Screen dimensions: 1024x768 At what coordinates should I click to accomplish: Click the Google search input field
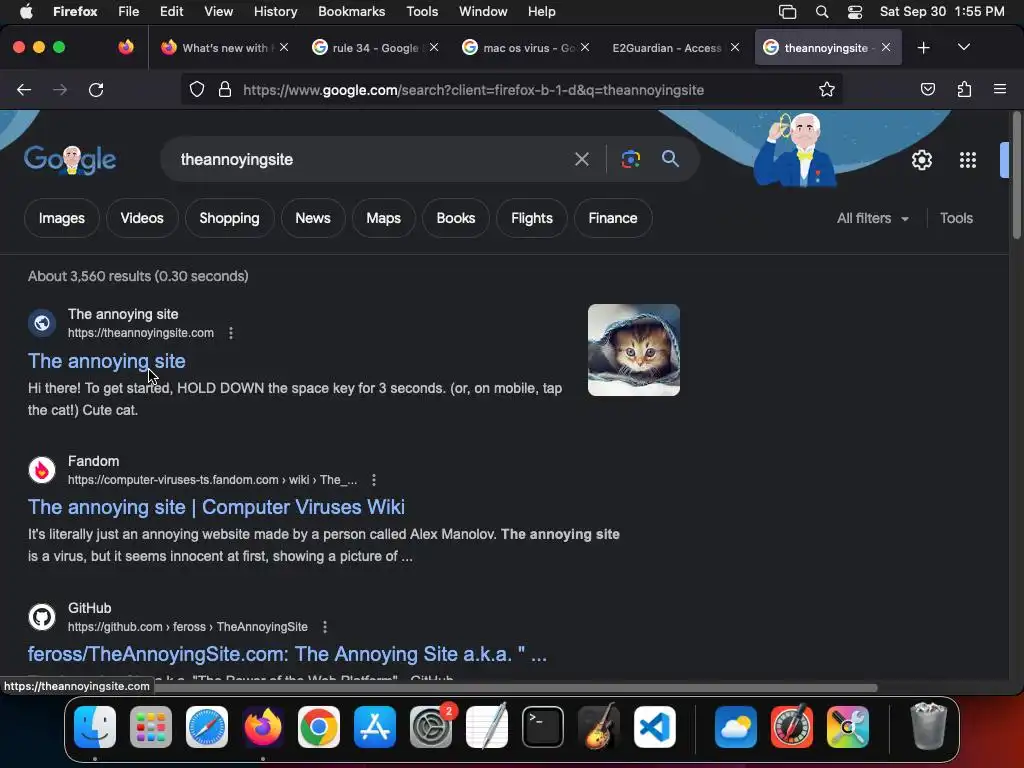click(x=372, y=159)
